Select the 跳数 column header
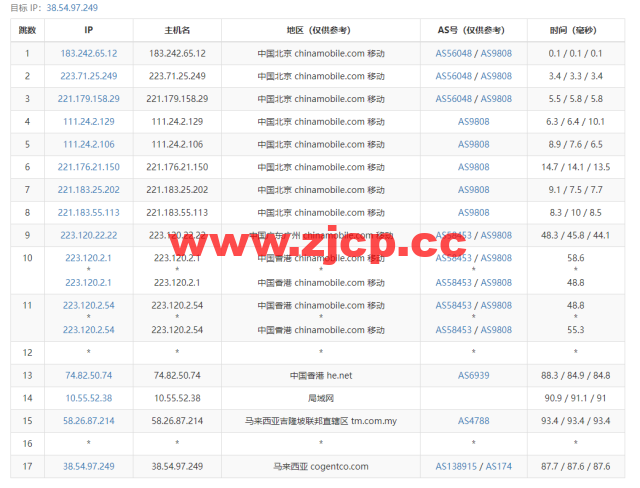This screenshot has height=488, width=640. 27,30
